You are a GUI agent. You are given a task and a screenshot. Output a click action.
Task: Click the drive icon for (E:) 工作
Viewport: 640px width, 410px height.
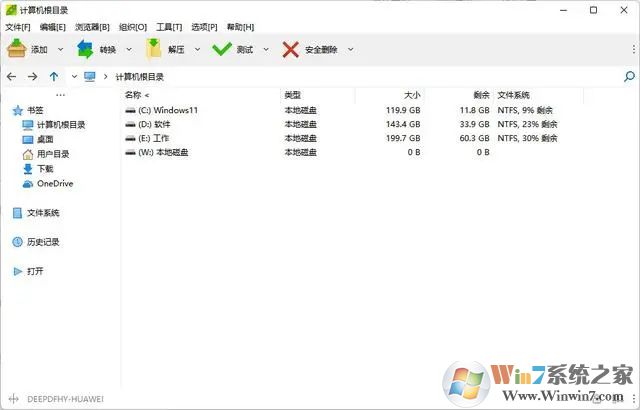[130, 138]
